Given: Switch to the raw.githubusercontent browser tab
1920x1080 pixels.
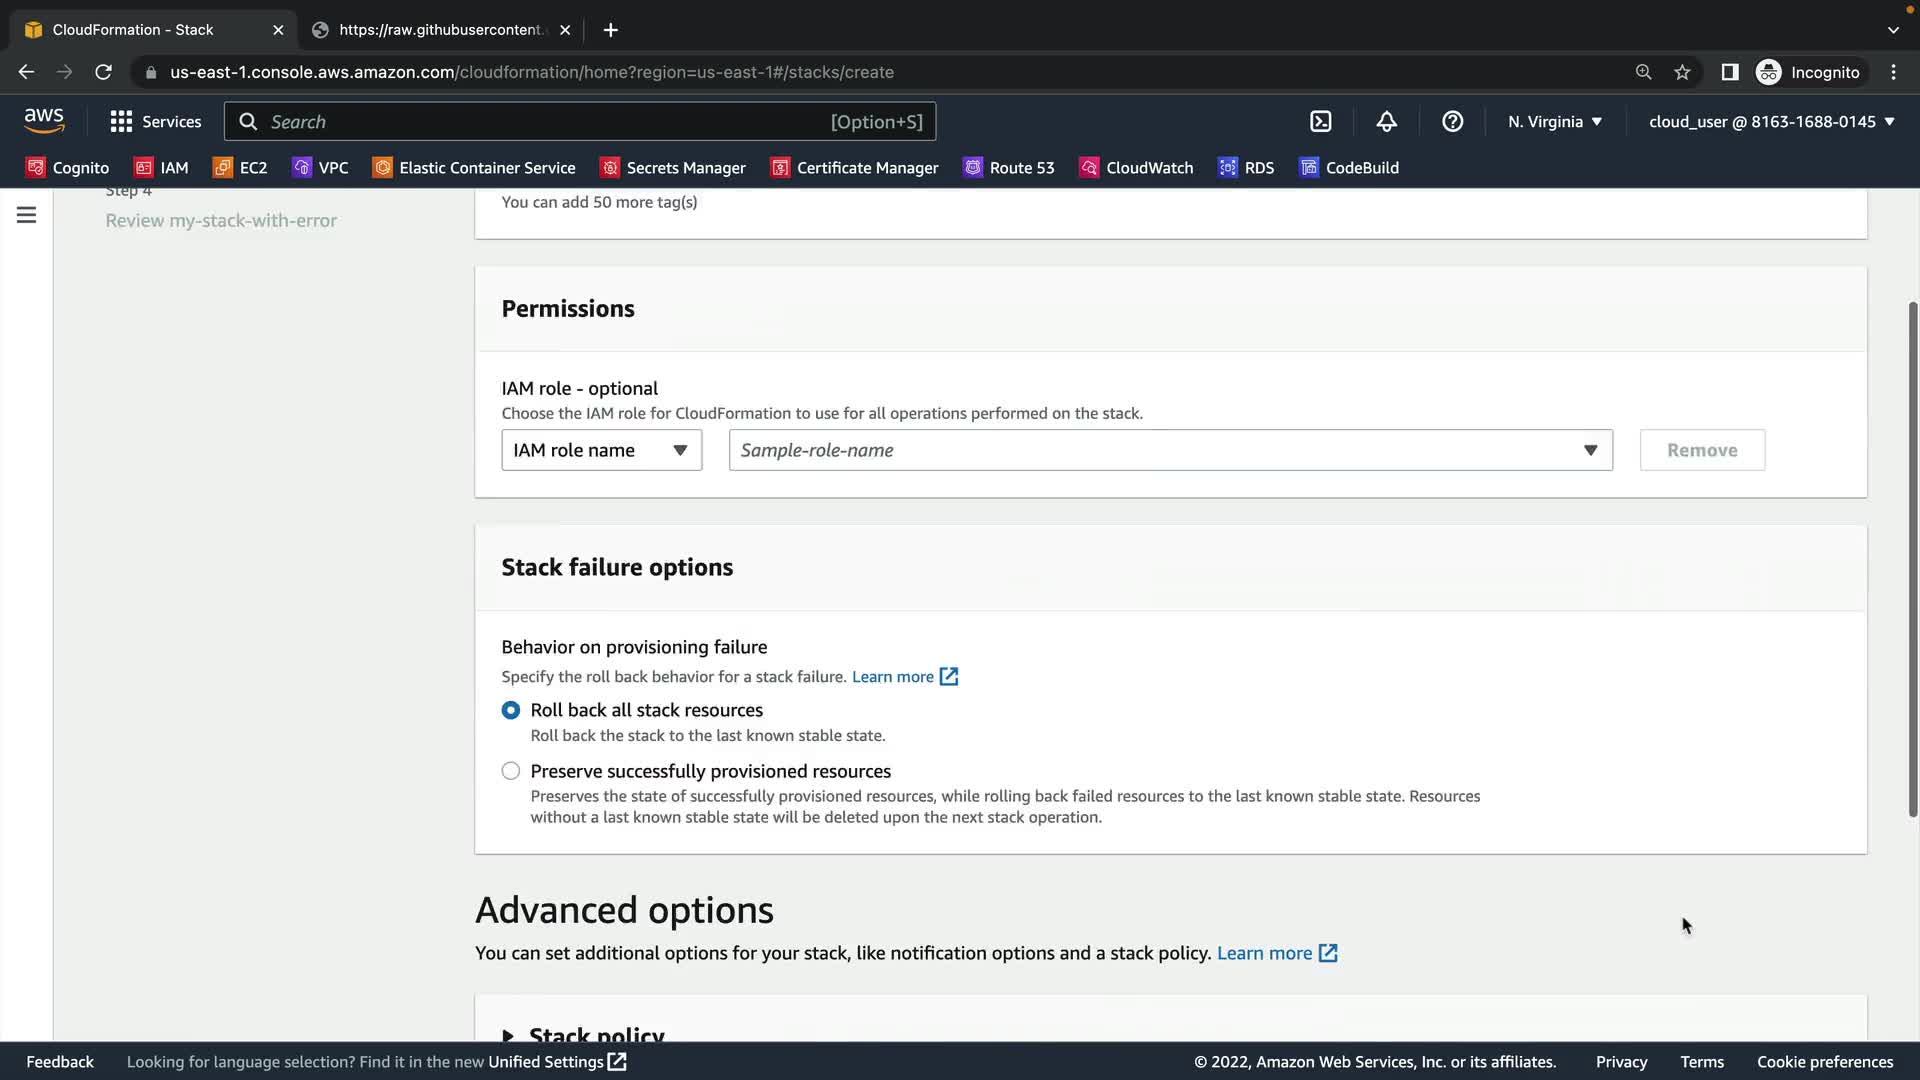Looking at the screenshot, I should point(440,29).
